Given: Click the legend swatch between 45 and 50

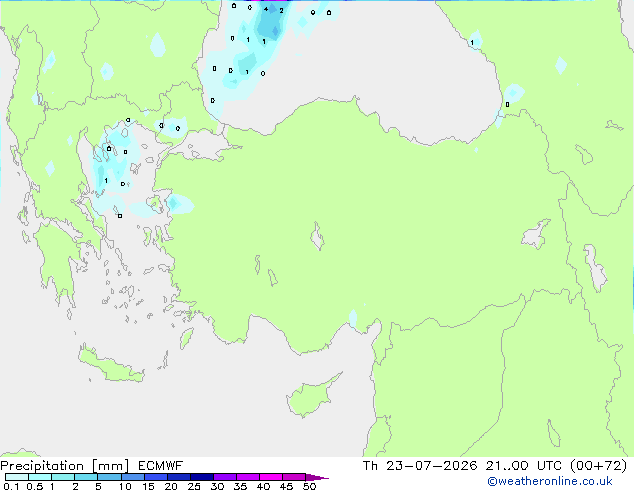Looking at the screenshot, I should click(294, 477).
